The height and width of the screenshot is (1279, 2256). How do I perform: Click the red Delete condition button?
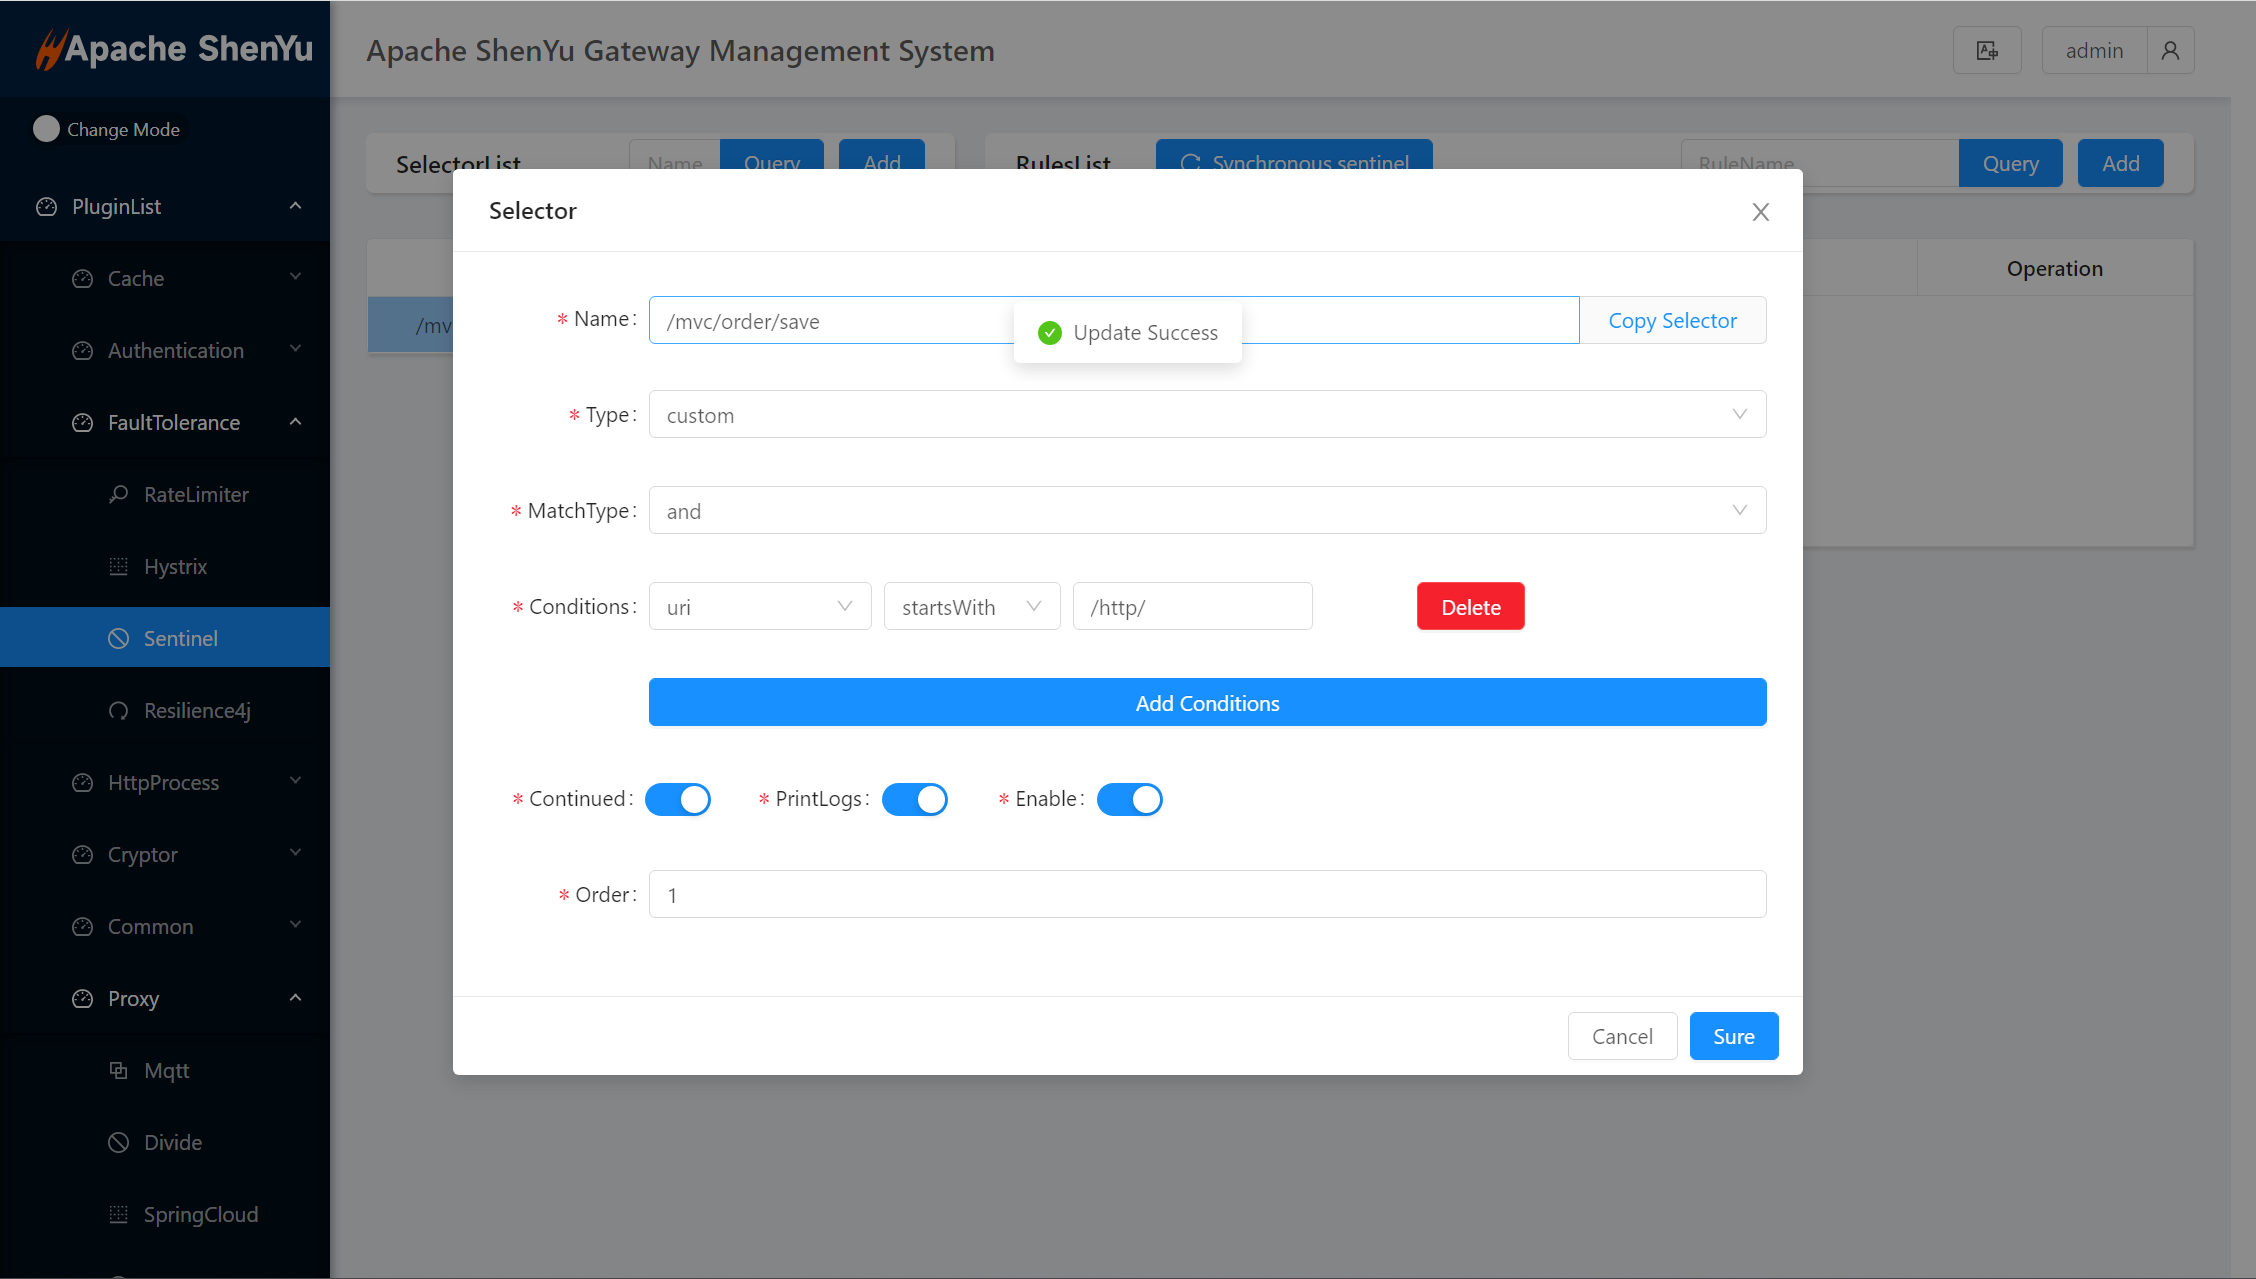coord(1470,607)
